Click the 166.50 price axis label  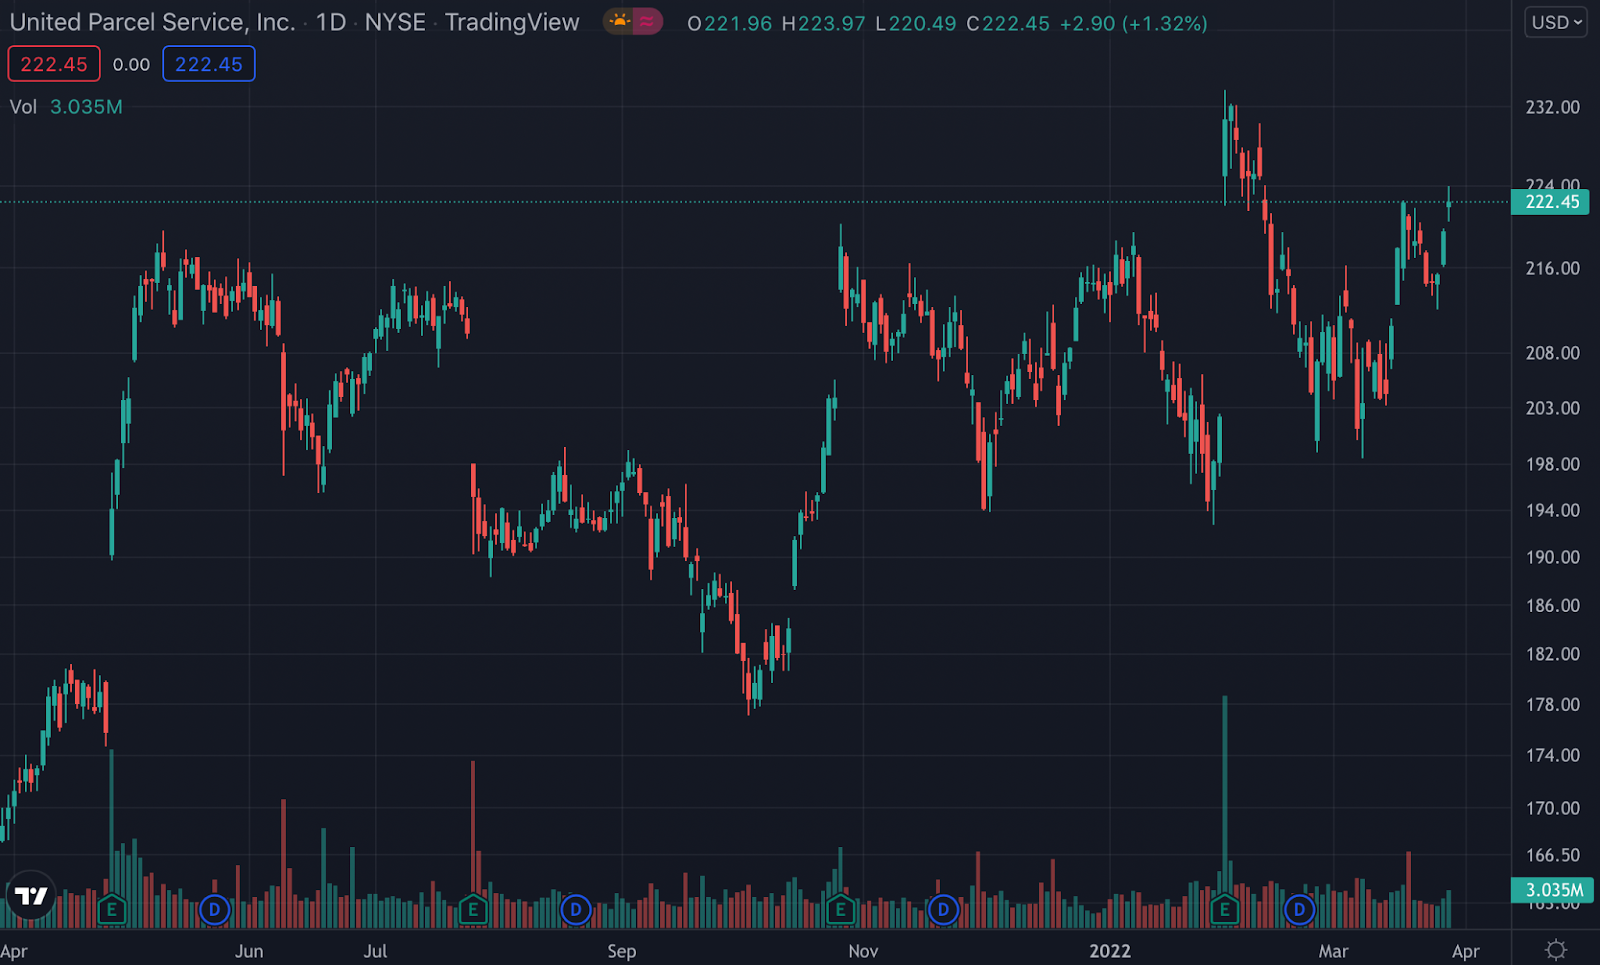pyautogui.click(x=1552, y=855)
